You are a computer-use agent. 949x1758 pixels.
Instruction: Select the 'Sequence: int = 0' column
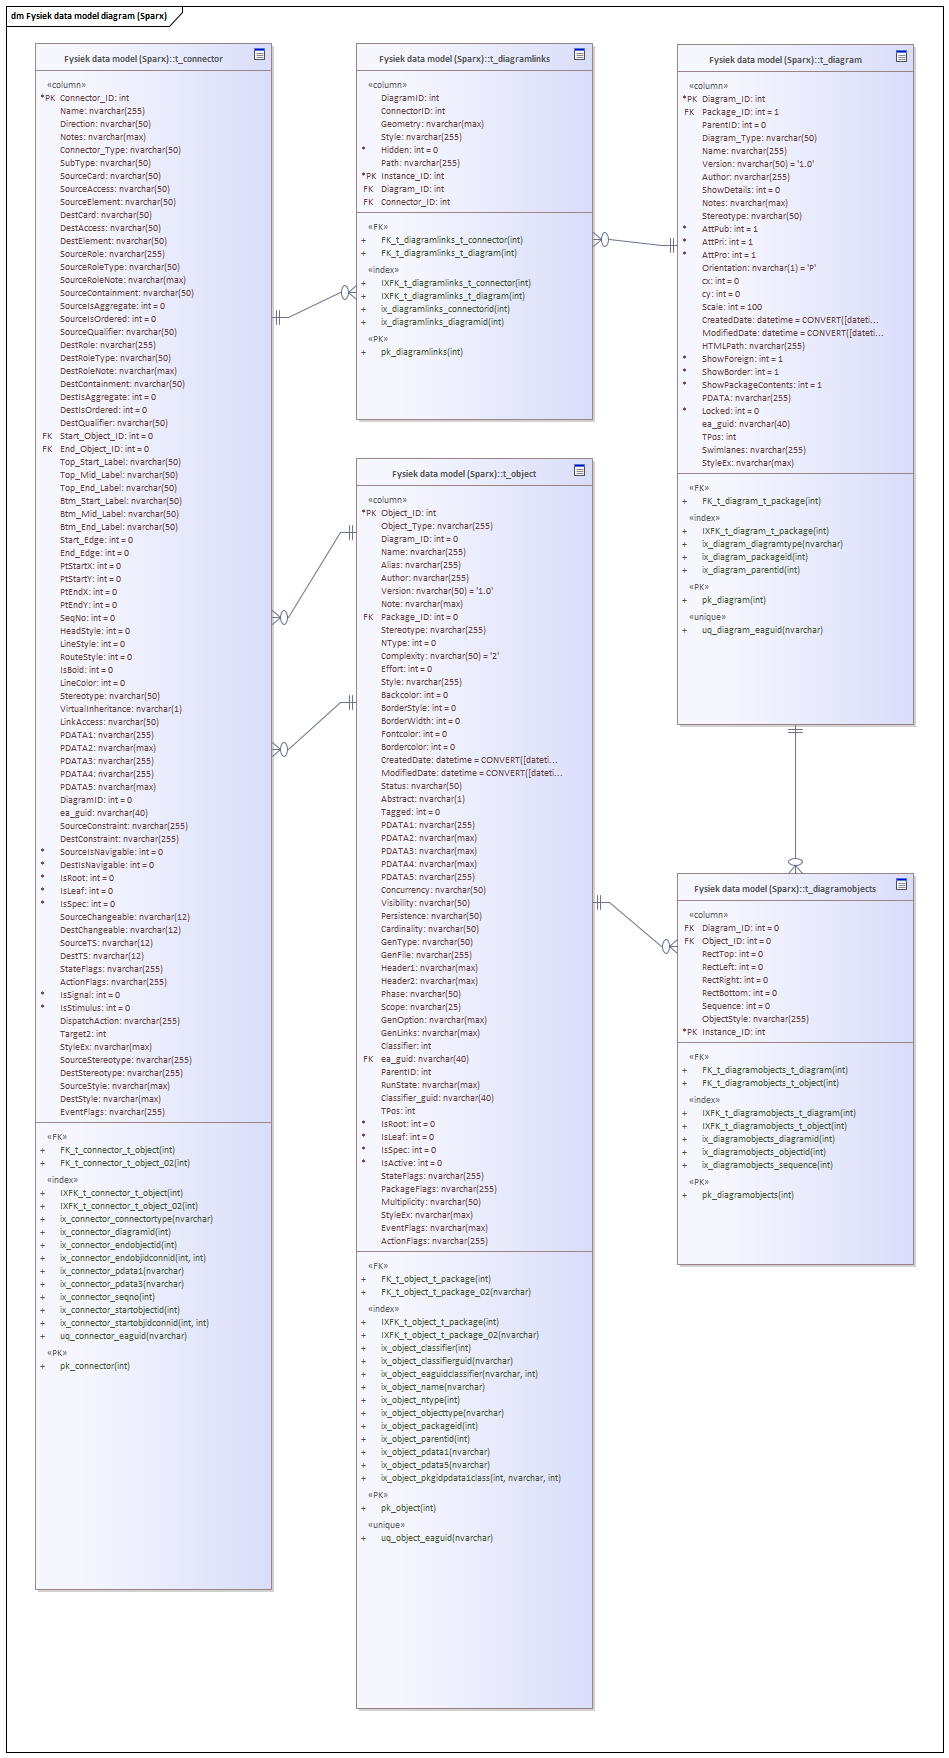[736, 1006]
